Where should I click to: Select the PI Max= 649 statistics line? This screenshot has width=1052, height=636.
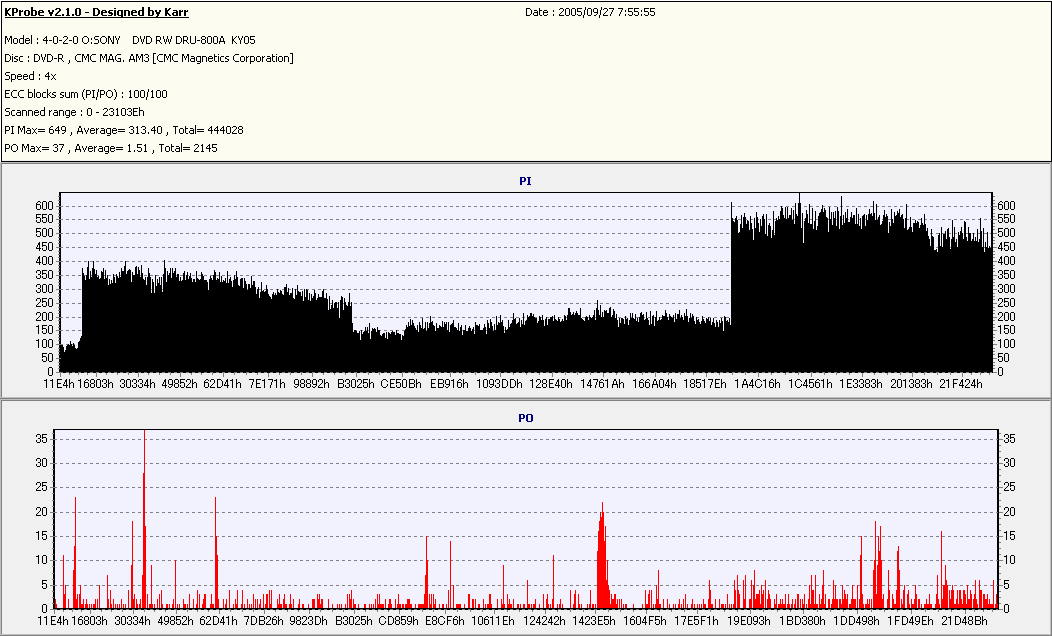(x=110, y=130)
